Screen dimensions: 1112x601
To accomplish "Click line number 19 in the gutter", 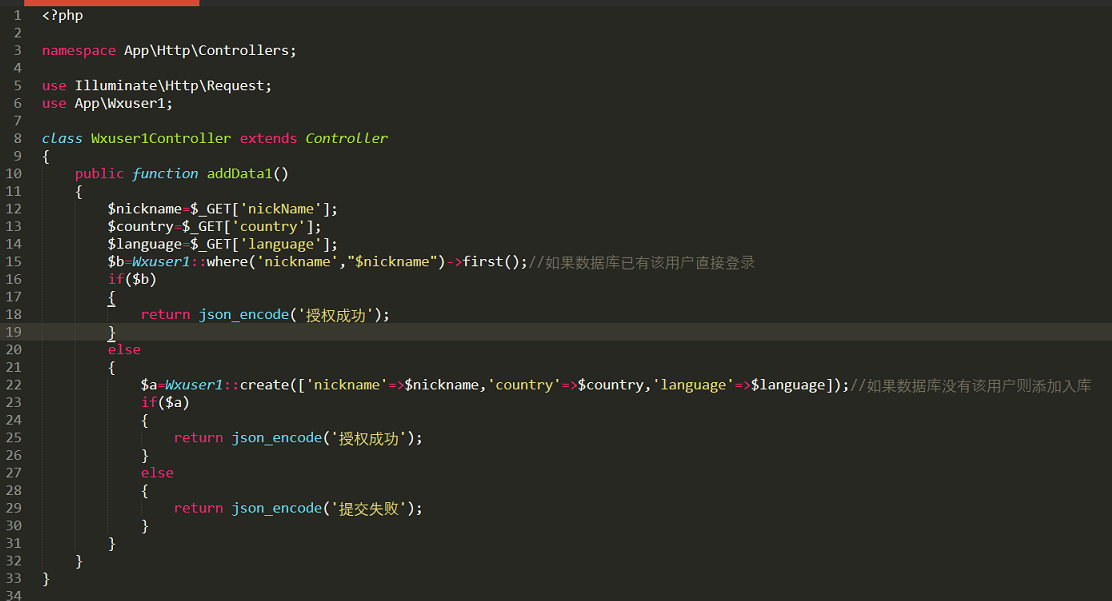I will pos(13,332).
